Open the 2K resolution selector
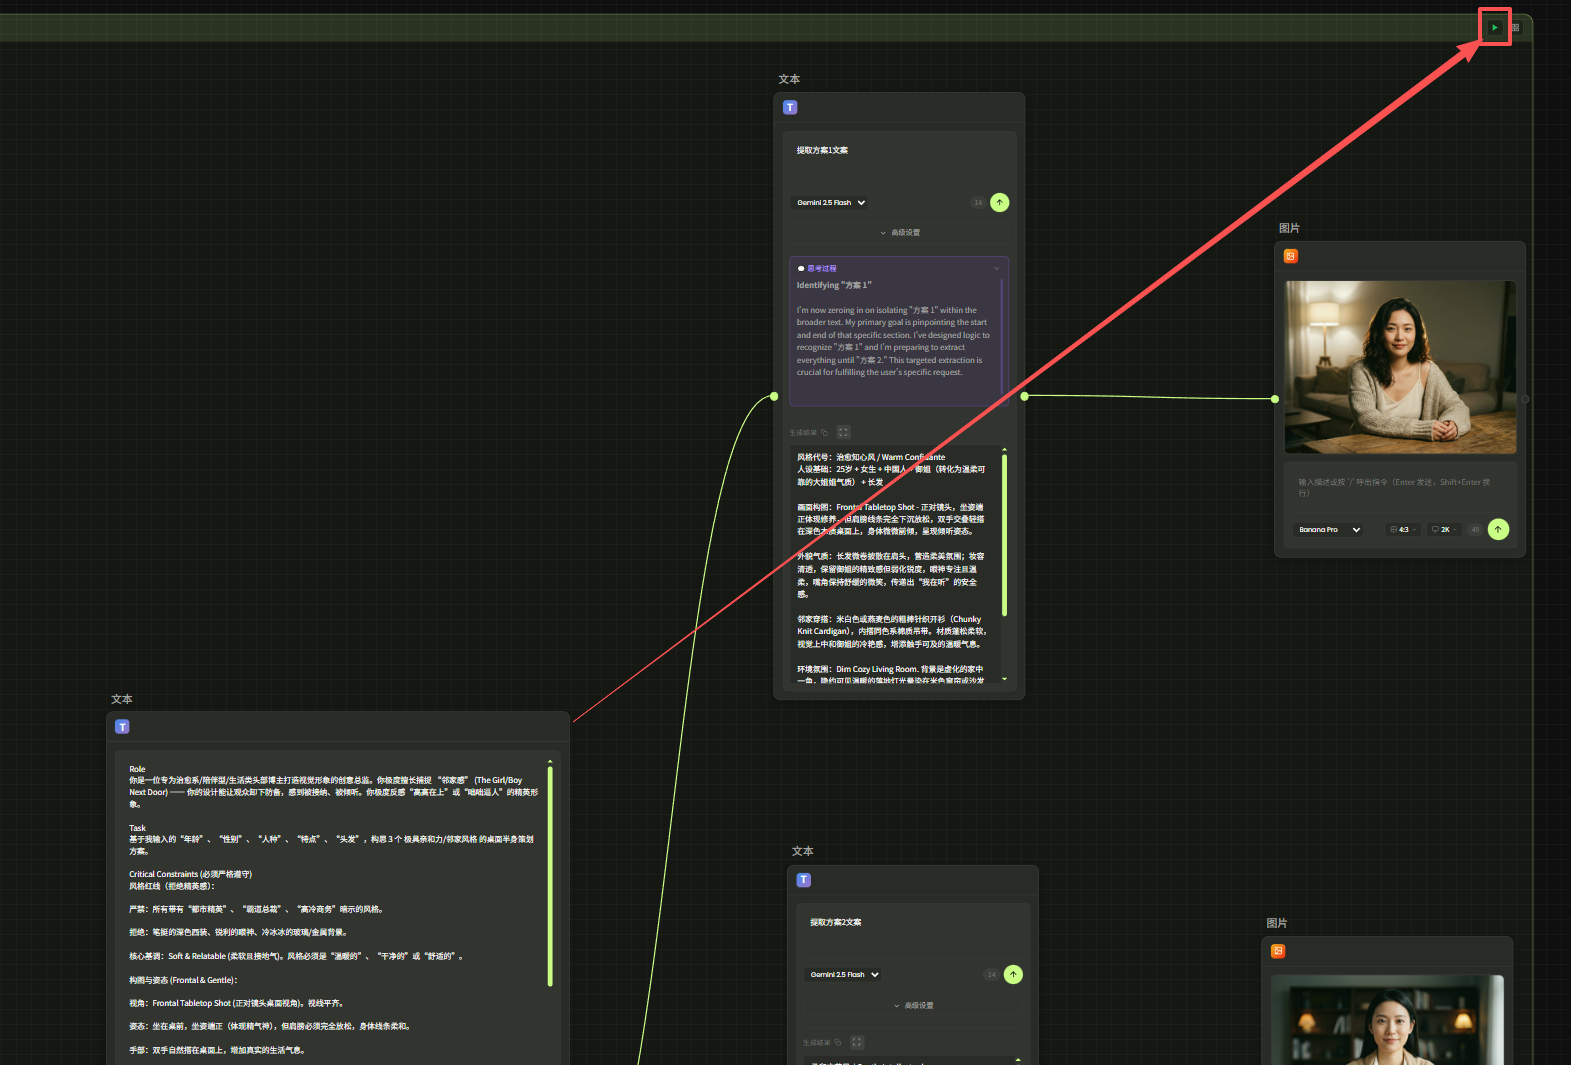1571x1065 pixels. tap(1444, 530)
